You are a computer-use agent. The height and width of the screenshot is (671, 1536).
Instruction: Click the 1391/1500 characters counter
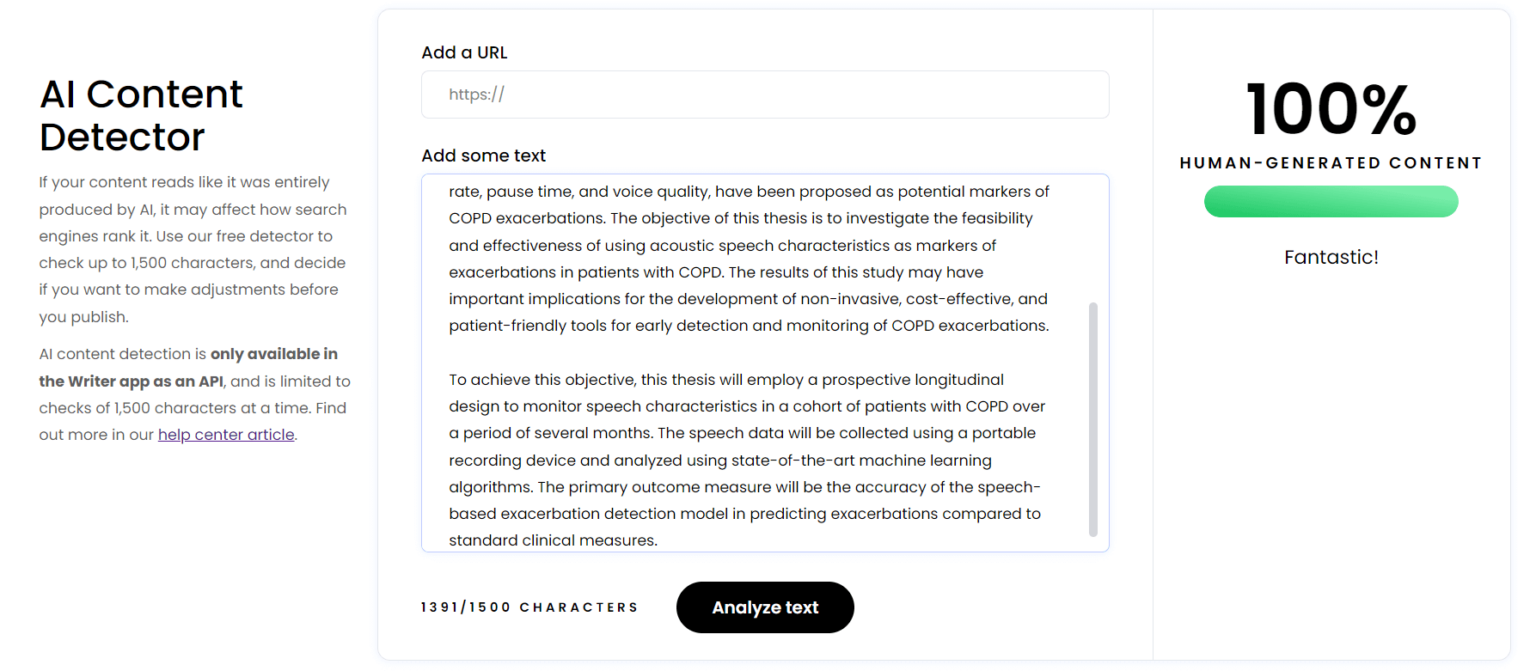click(x=529, y=607)
